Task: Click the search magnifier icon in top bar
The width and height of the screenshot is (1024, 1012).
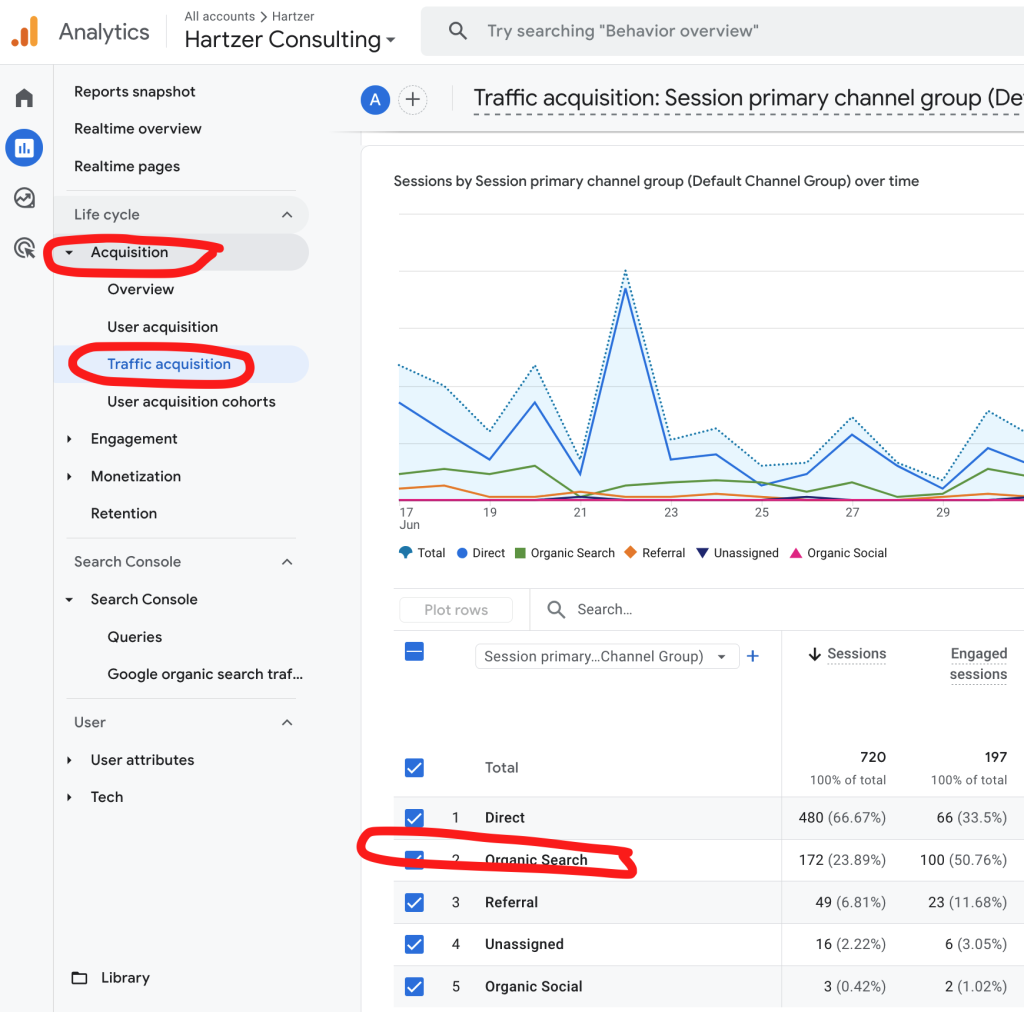Action: pos(458,31)
